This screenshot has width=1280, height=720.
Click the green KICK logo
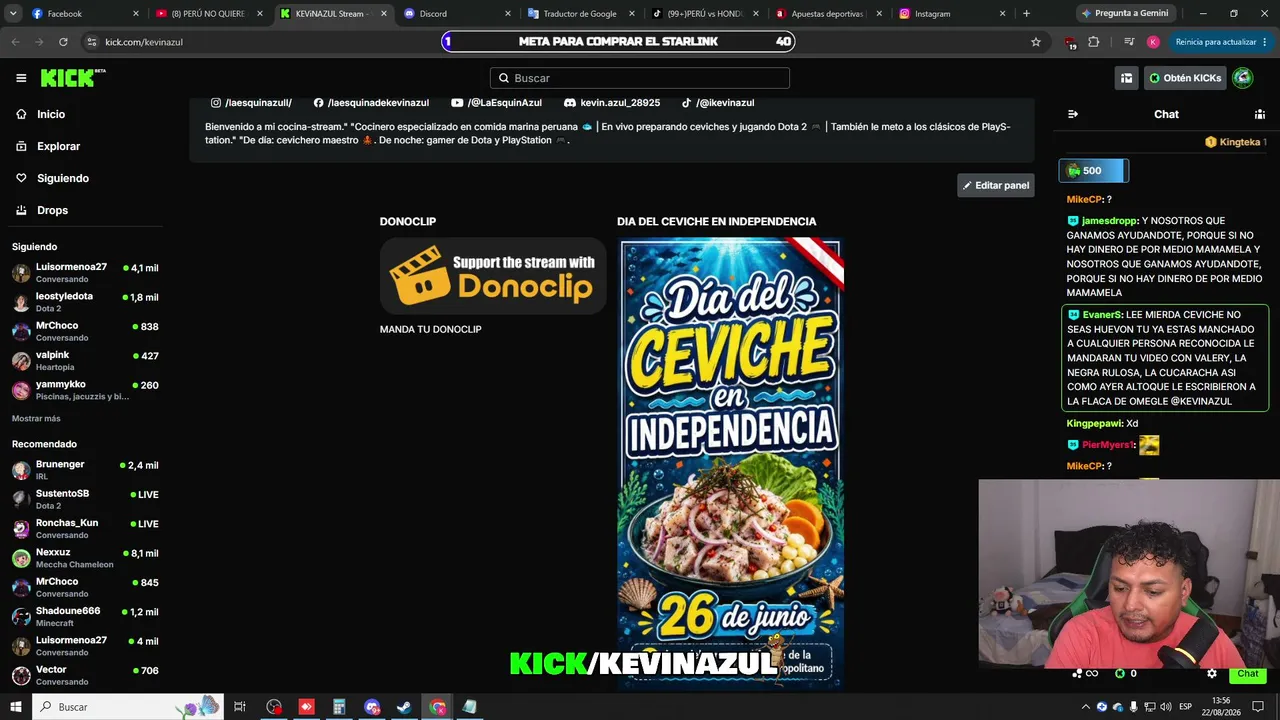pyautogui.click(x=73, y=78)
